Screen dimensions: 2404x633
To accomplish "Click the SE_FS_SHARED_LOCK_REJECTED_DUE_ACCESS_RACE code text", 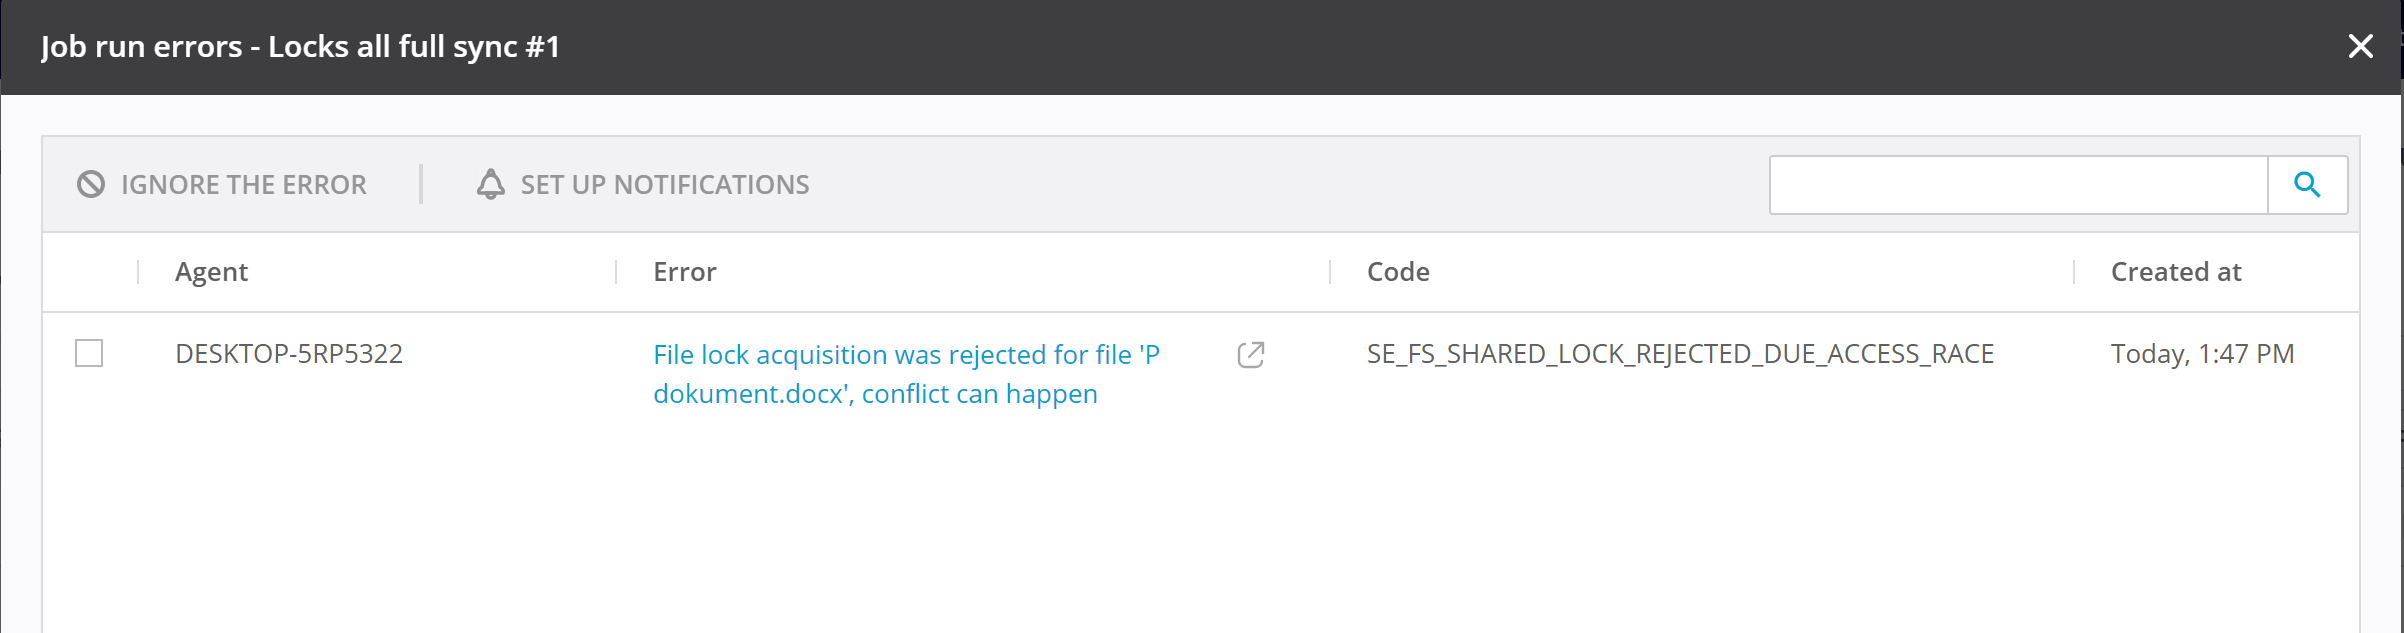I will pos(1680,354).
